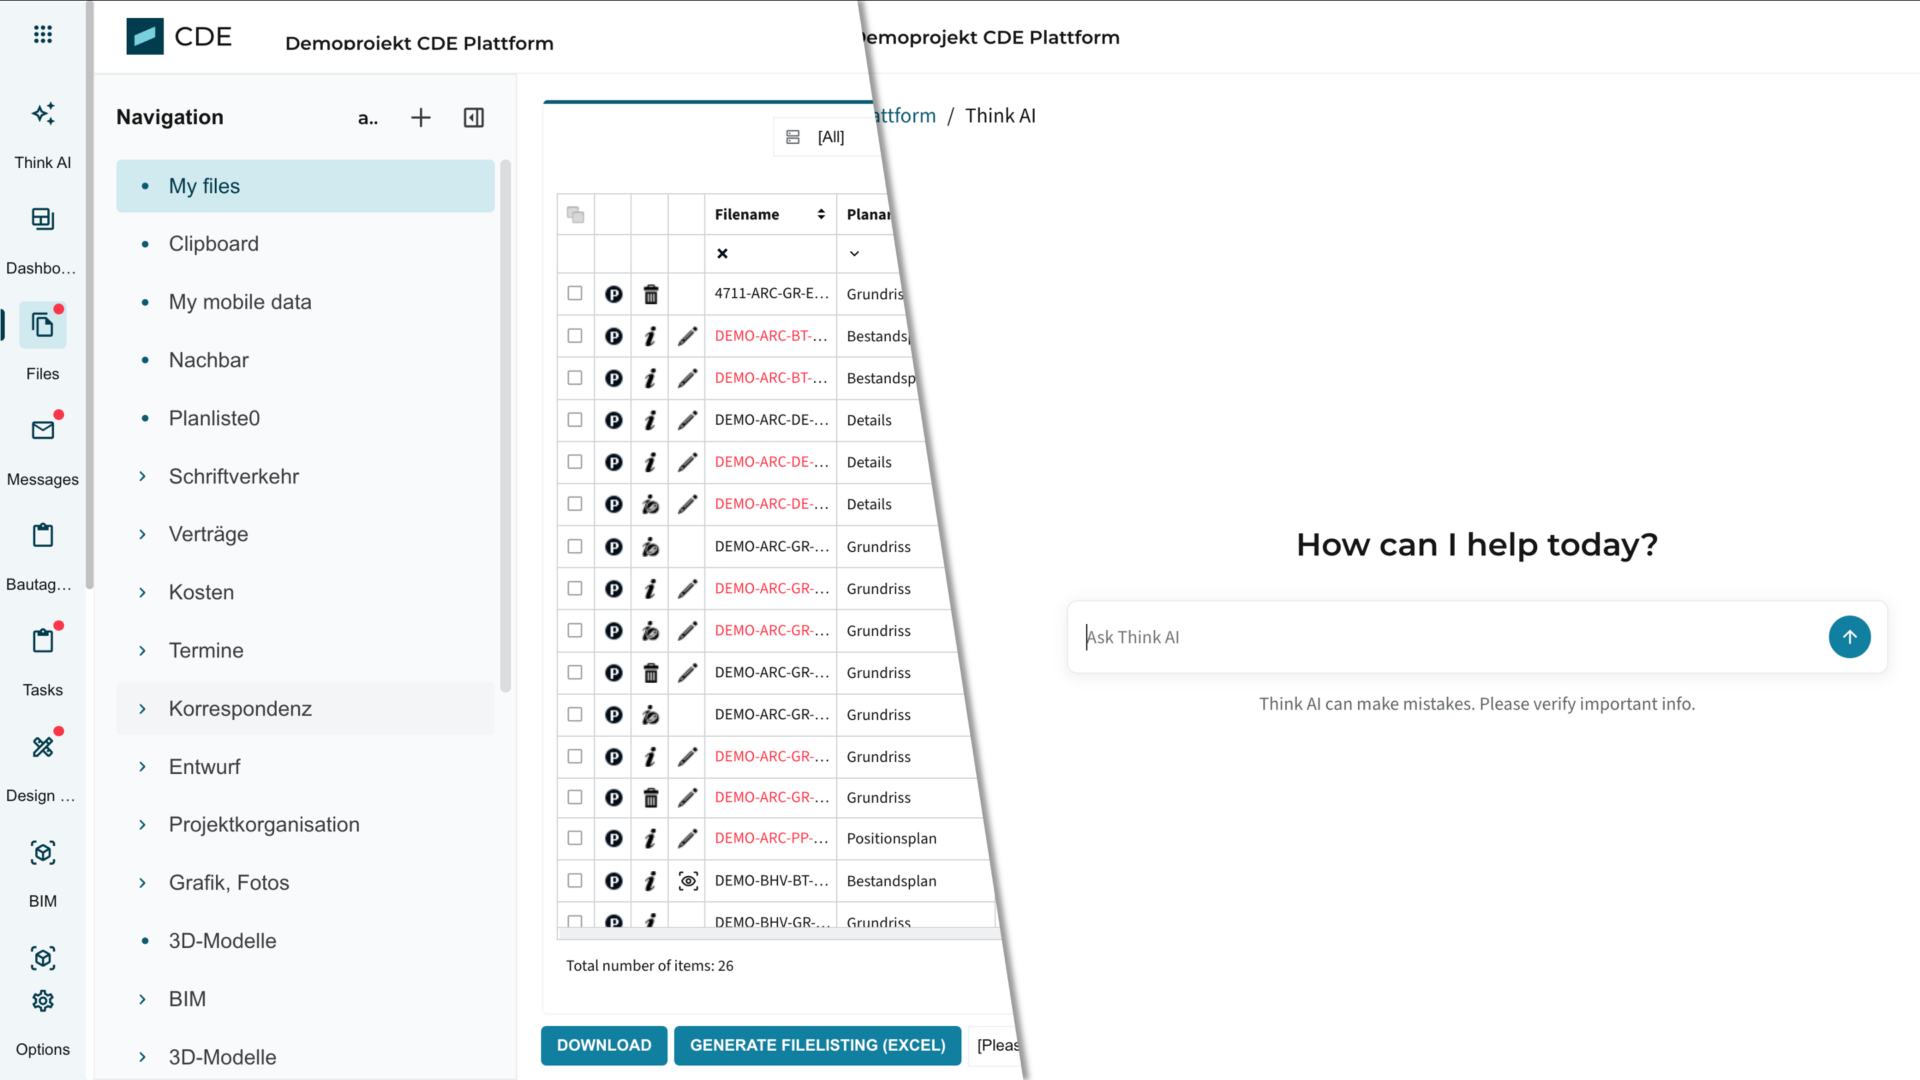Click the Ask Think AI input field
The height and width of the screenshot is (1080, 1920).
[1451, 637]
